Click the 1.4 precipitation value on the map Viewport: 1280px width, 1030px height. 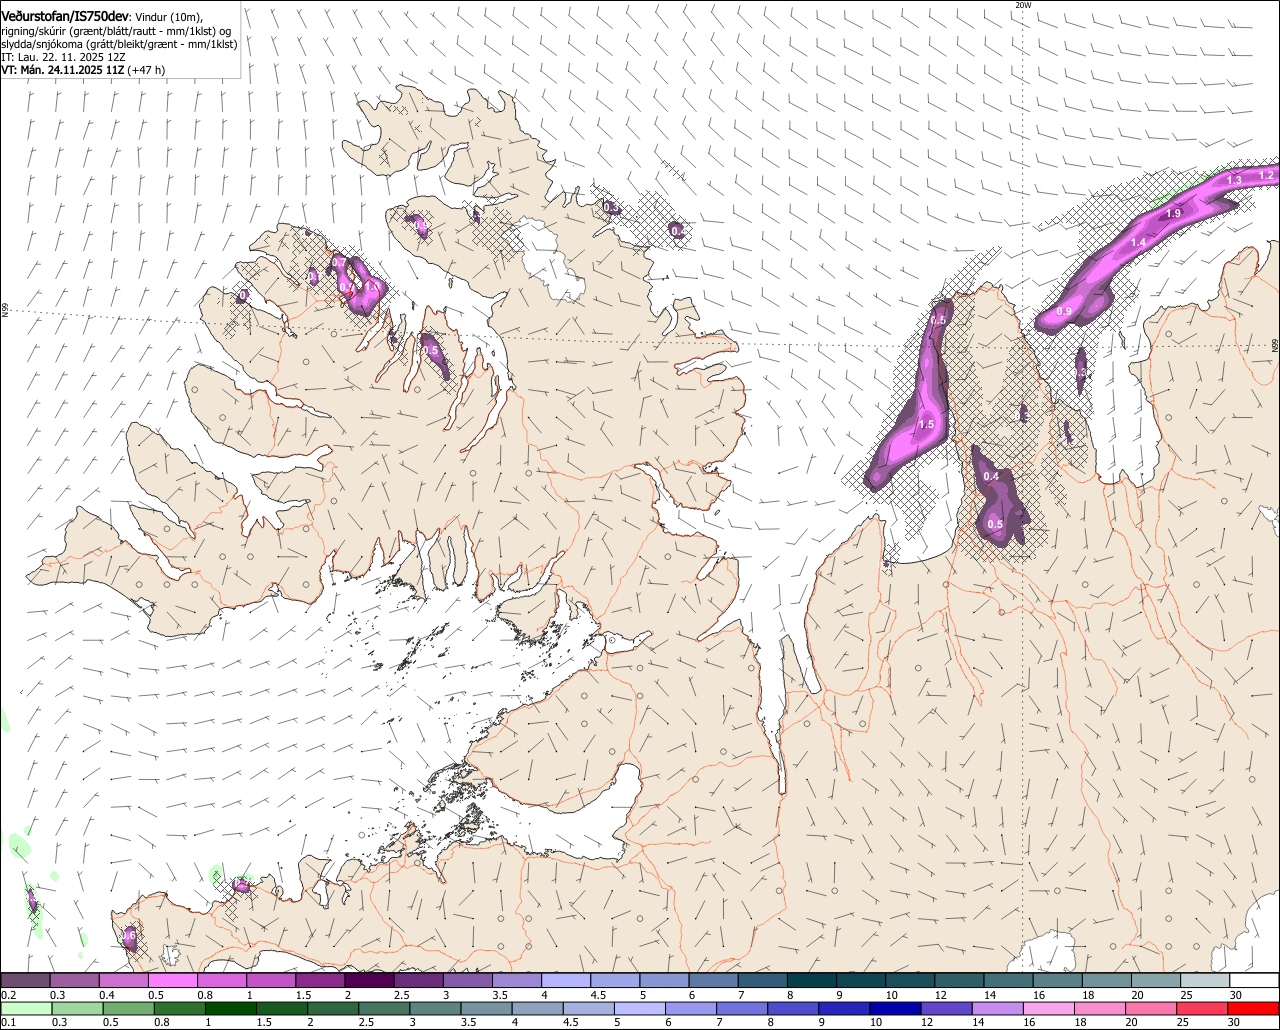pos(1138,243)
